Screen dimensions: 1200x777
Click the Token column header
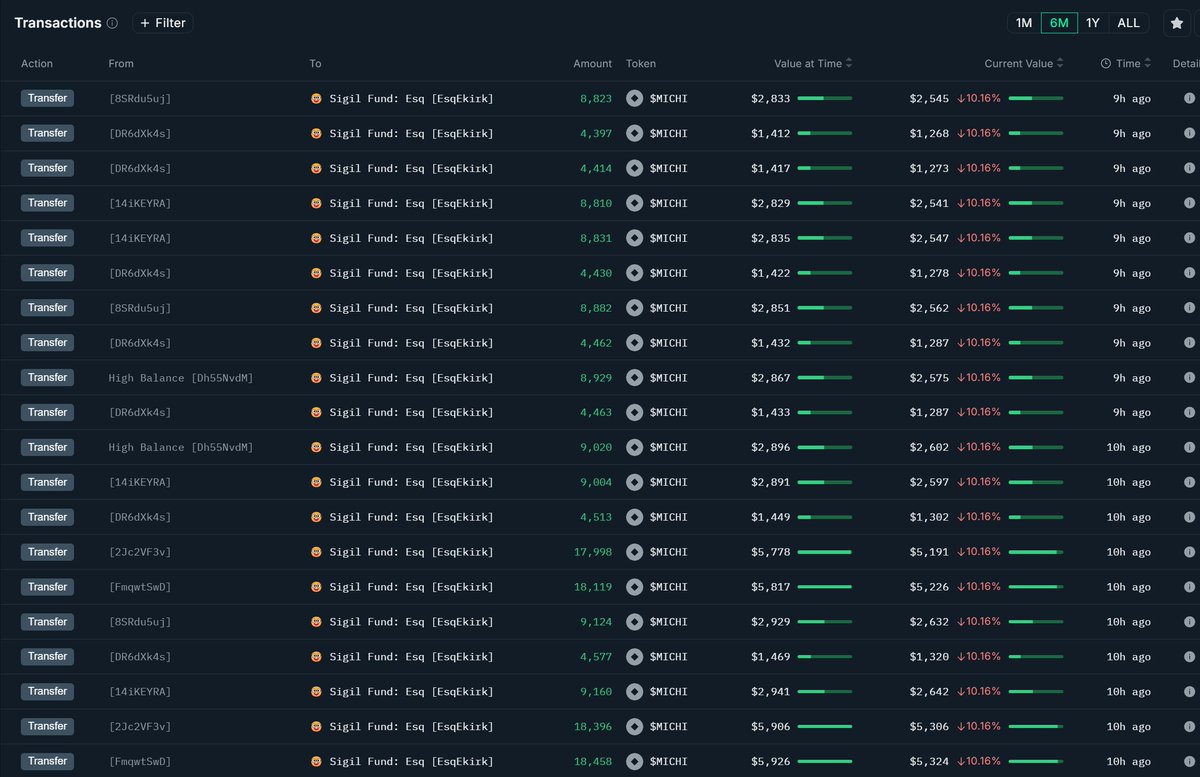(641, 64)
